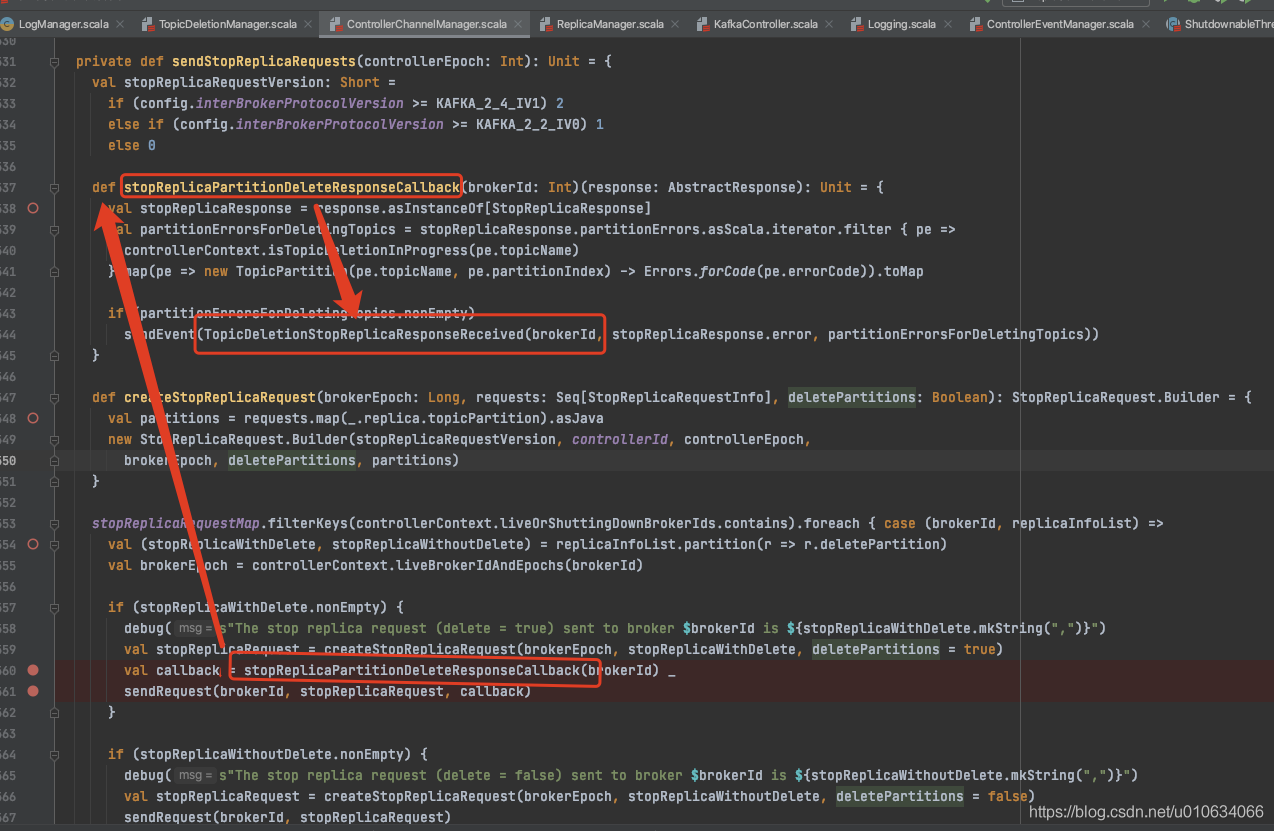Image resolution: width=1274 pixels, height=831 pixels.
Task: Click fold marker on the '}.map(pe =>' line
Action: pos(56,271)
